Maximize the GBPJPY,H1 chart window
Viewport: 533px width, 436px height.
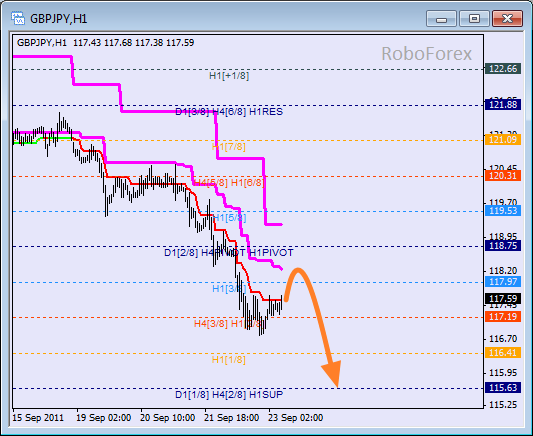tap(474, 18)
